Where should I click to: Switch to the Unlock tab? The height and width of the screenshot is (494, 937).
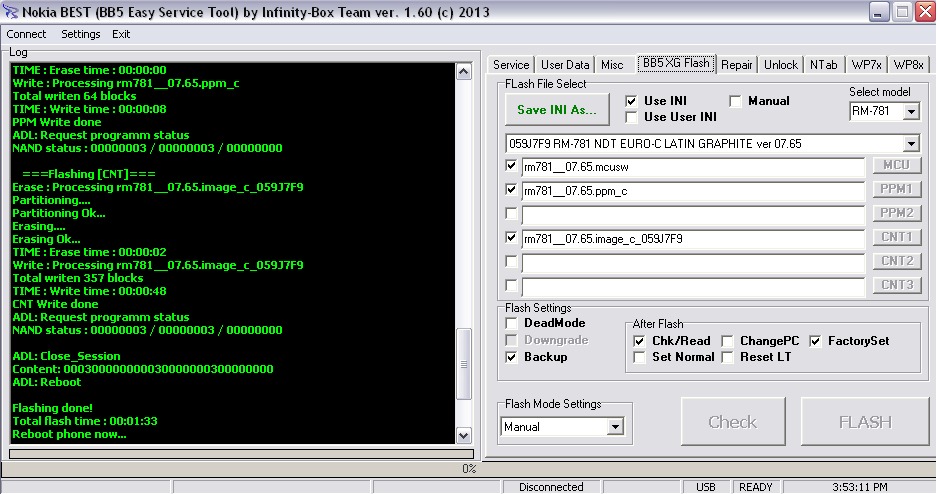(x=780, y=65)
